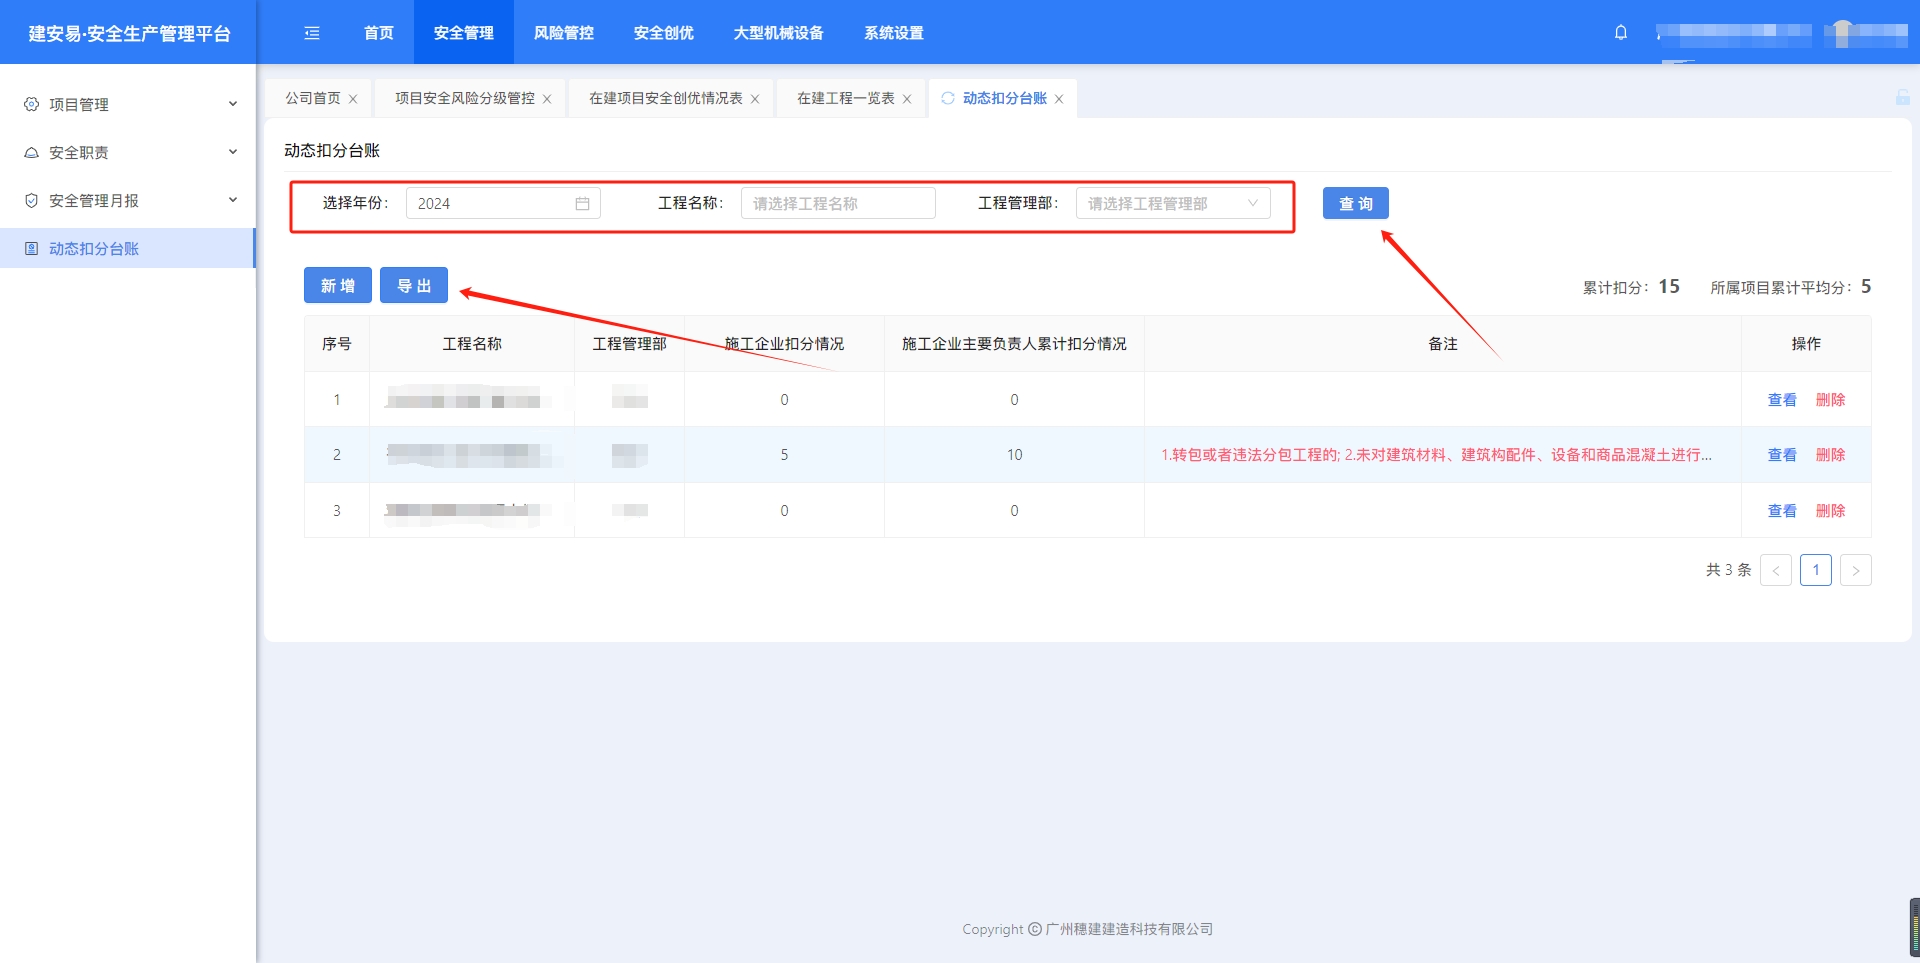Viewport: 1920px width, 963px height.
Task: Click 删除 link for row 3
Action: click(x=1830, y=511)
